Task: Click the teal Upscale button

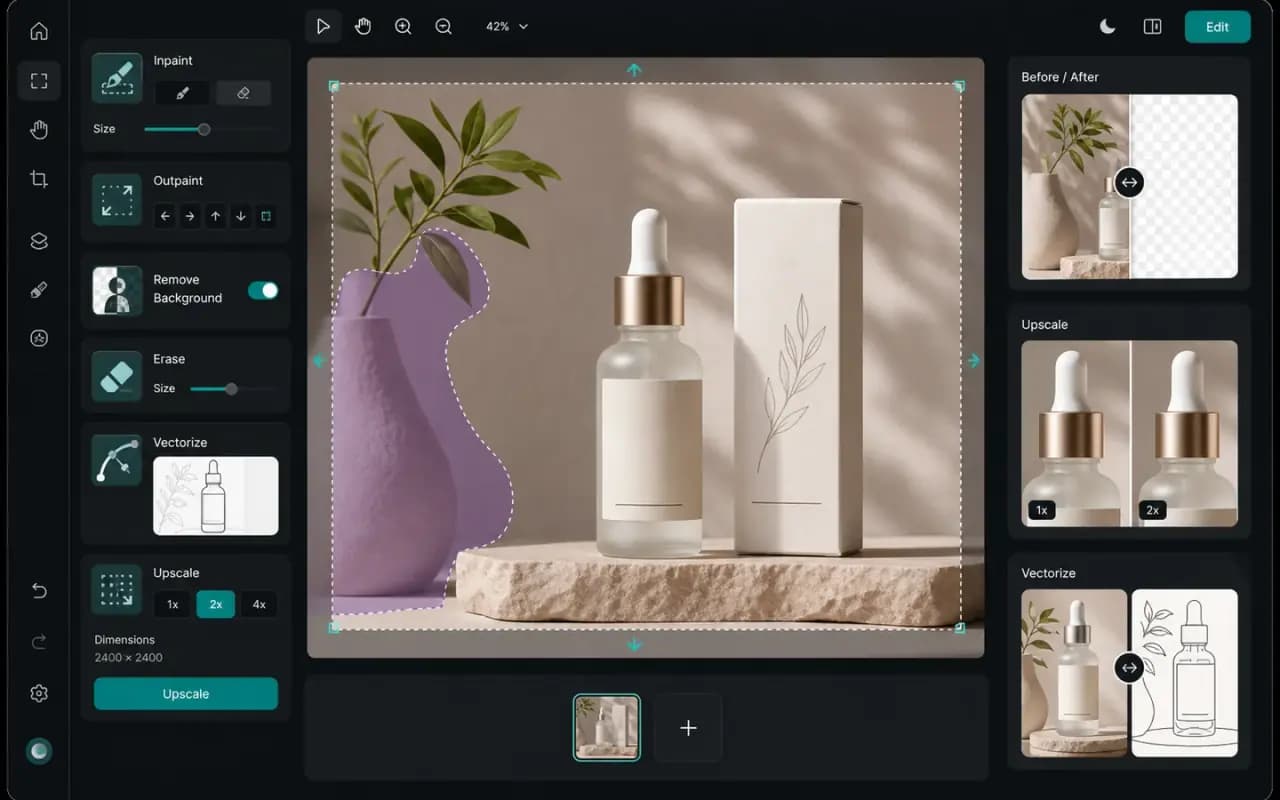Action: (x=186, y=694)
